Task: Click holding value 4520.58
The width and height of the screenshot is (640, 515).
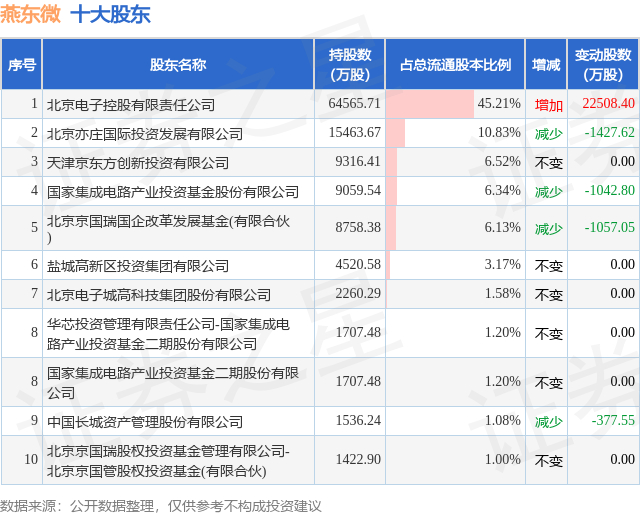Action: (358, 264)
